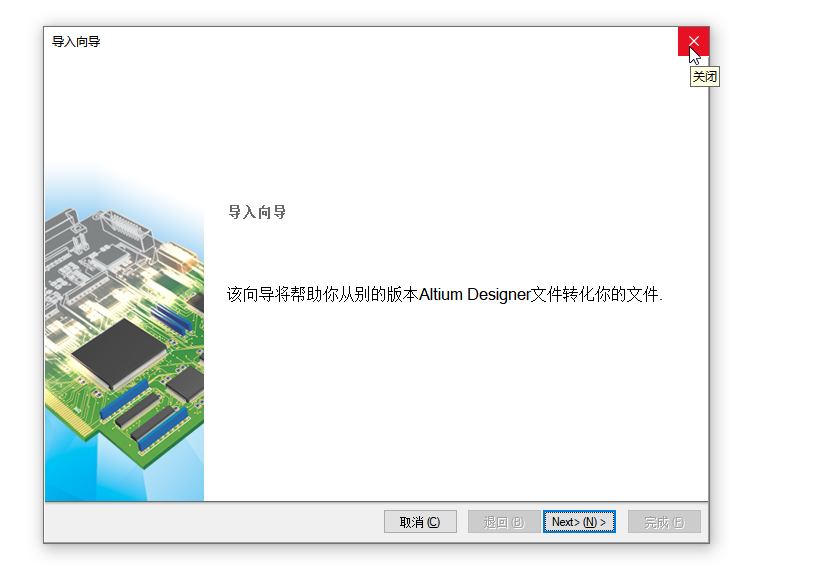Viewport: 839px width, 577px height.
Task: Click the disabled 退回 (B) back button
Action: coord(504,522)
